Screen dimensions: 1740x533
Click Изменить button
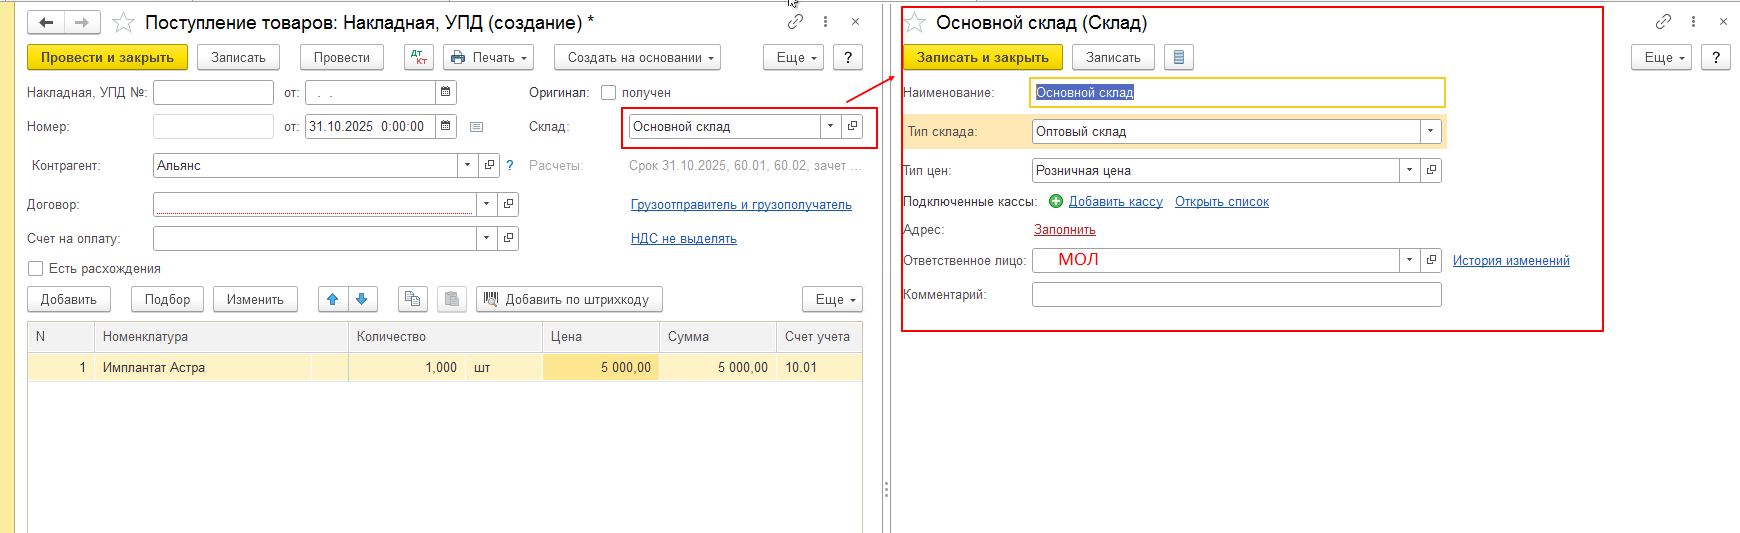pyautogui.click(x=255, y=299)
